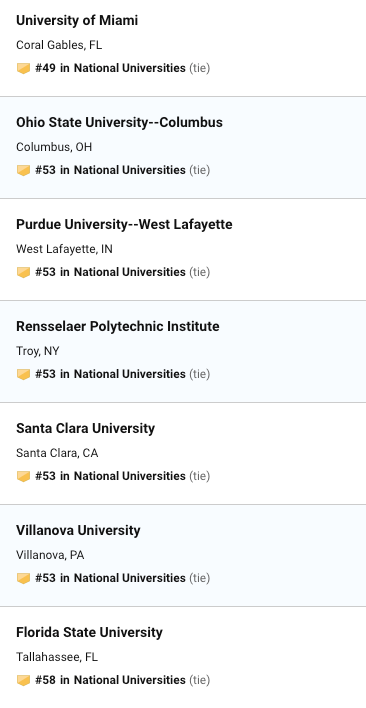
Task: Click the Tallahassee, FL location text
Action: [x=57, y=657]
